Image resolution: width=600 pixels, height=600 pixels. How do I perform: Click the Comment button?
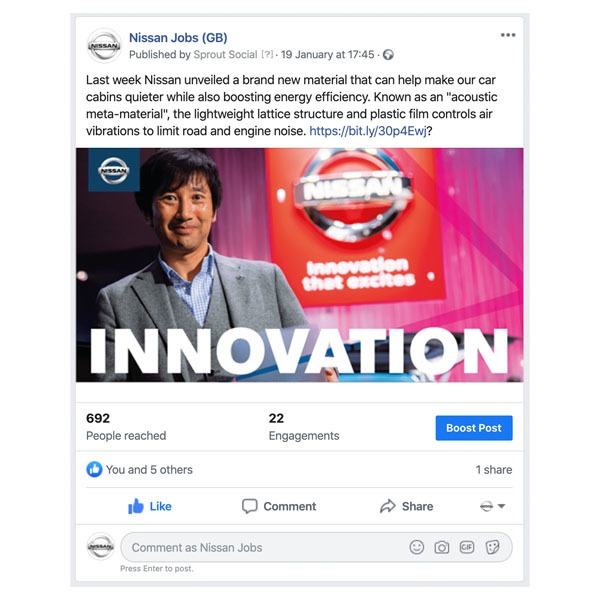[279, 506]
